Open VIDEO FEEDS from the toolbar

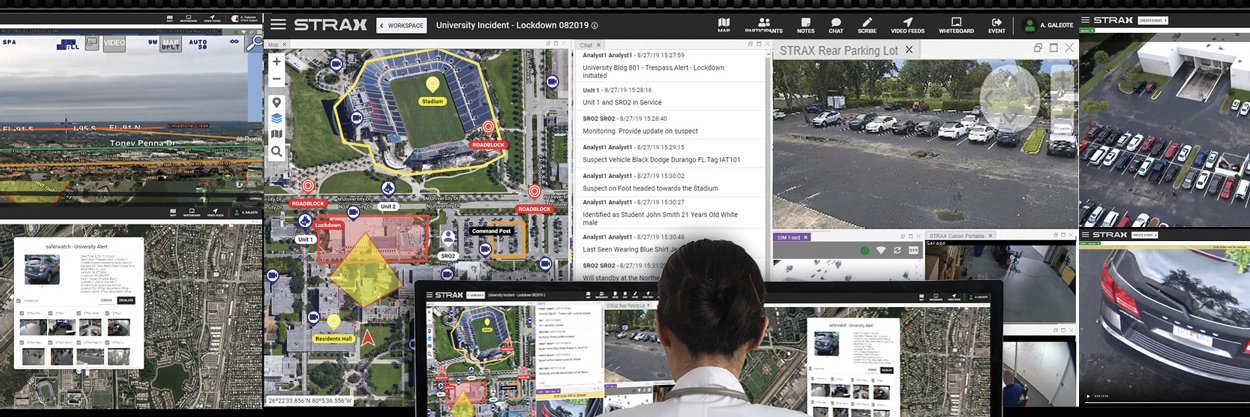click(908, 25)
